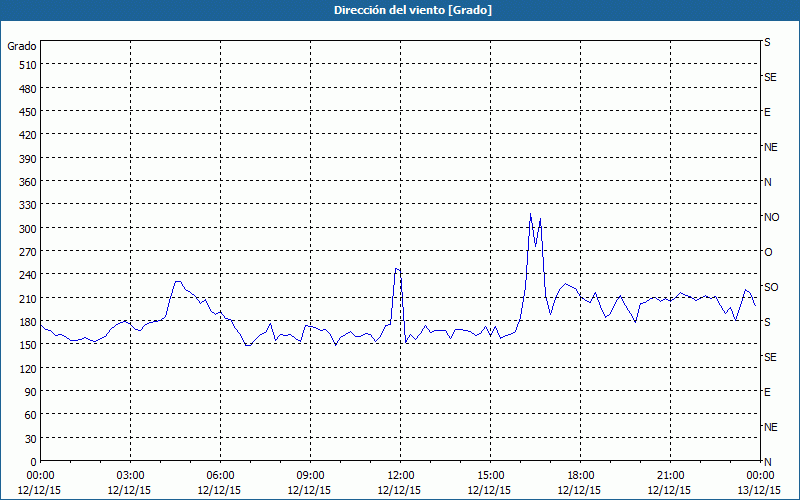This screenshot has width=800, height=500.
Task: Select the 'SO' compass direction label
Action: pyautogui.click(x=771, y=287)
